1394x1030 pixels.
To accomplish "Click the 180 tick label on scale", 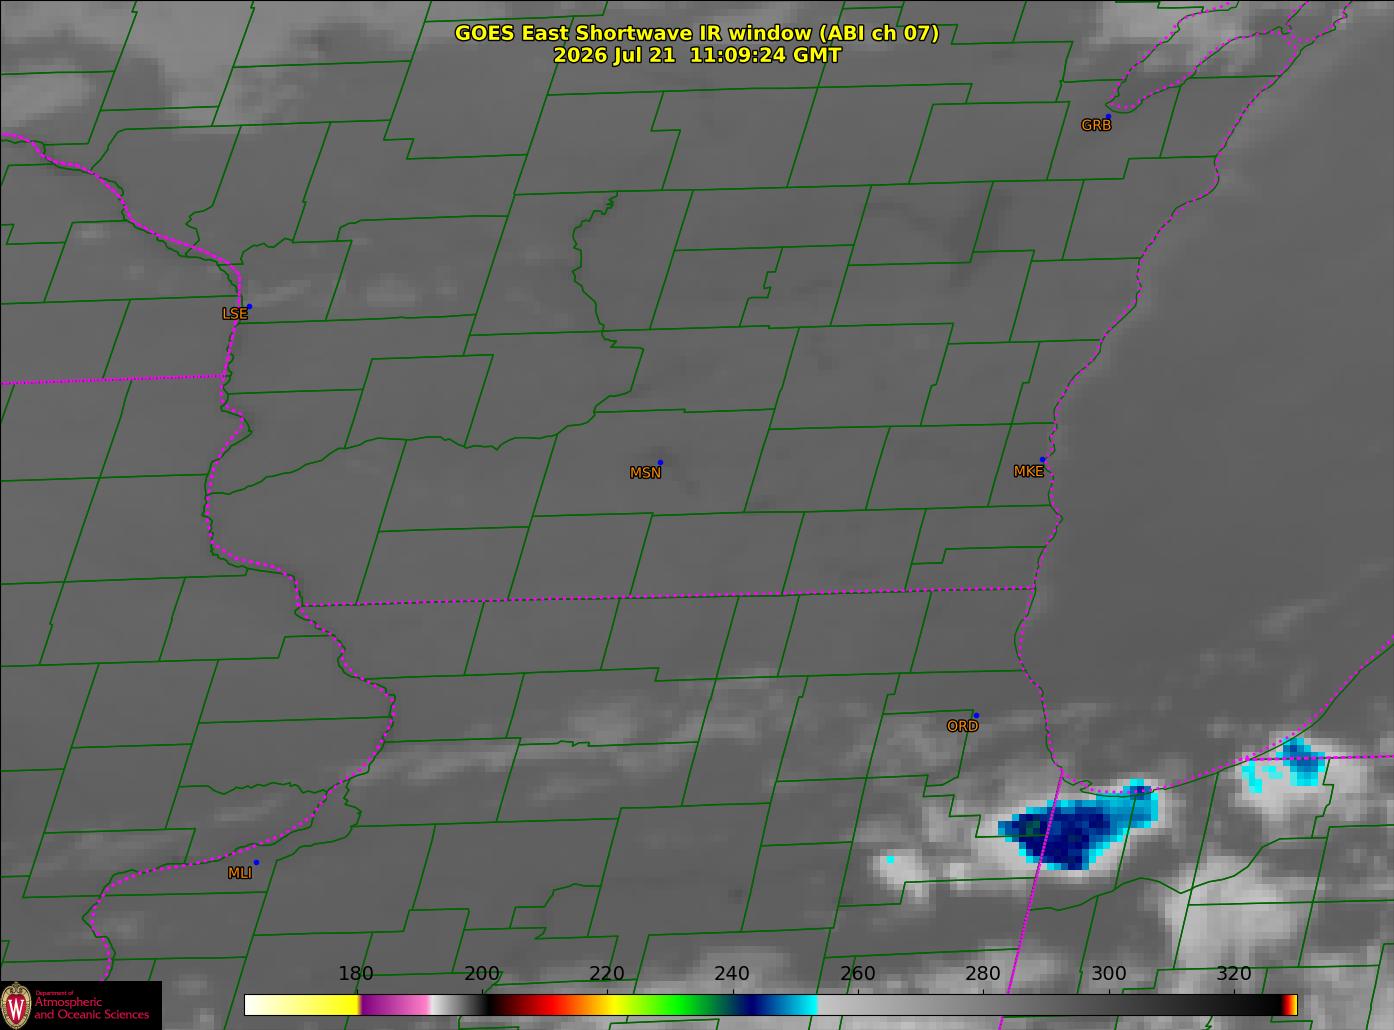I will (x=356, y=973).
